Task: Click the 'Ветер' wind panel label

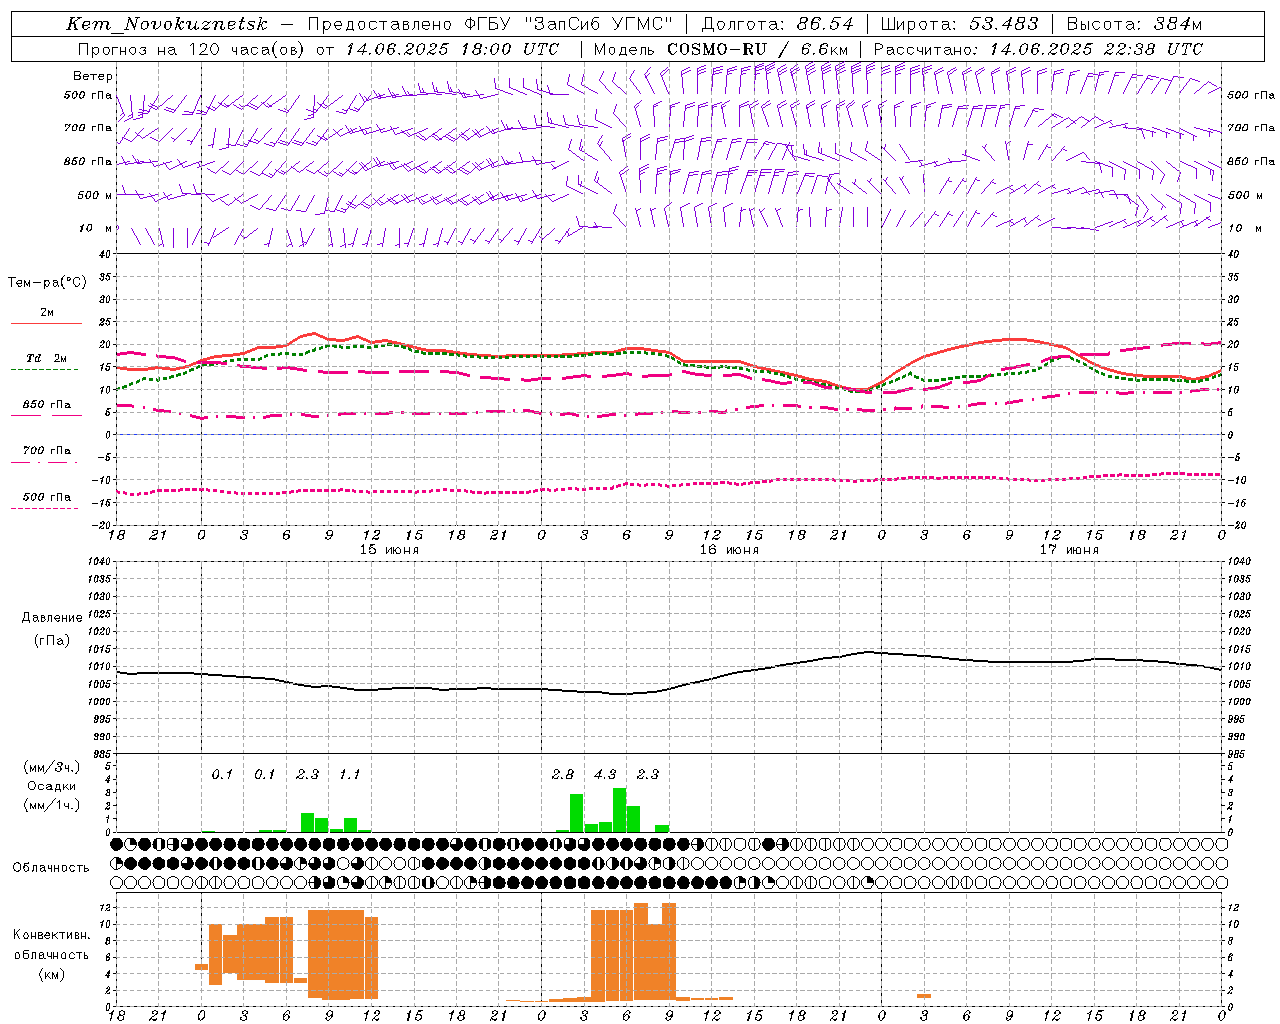Action: 93,76
